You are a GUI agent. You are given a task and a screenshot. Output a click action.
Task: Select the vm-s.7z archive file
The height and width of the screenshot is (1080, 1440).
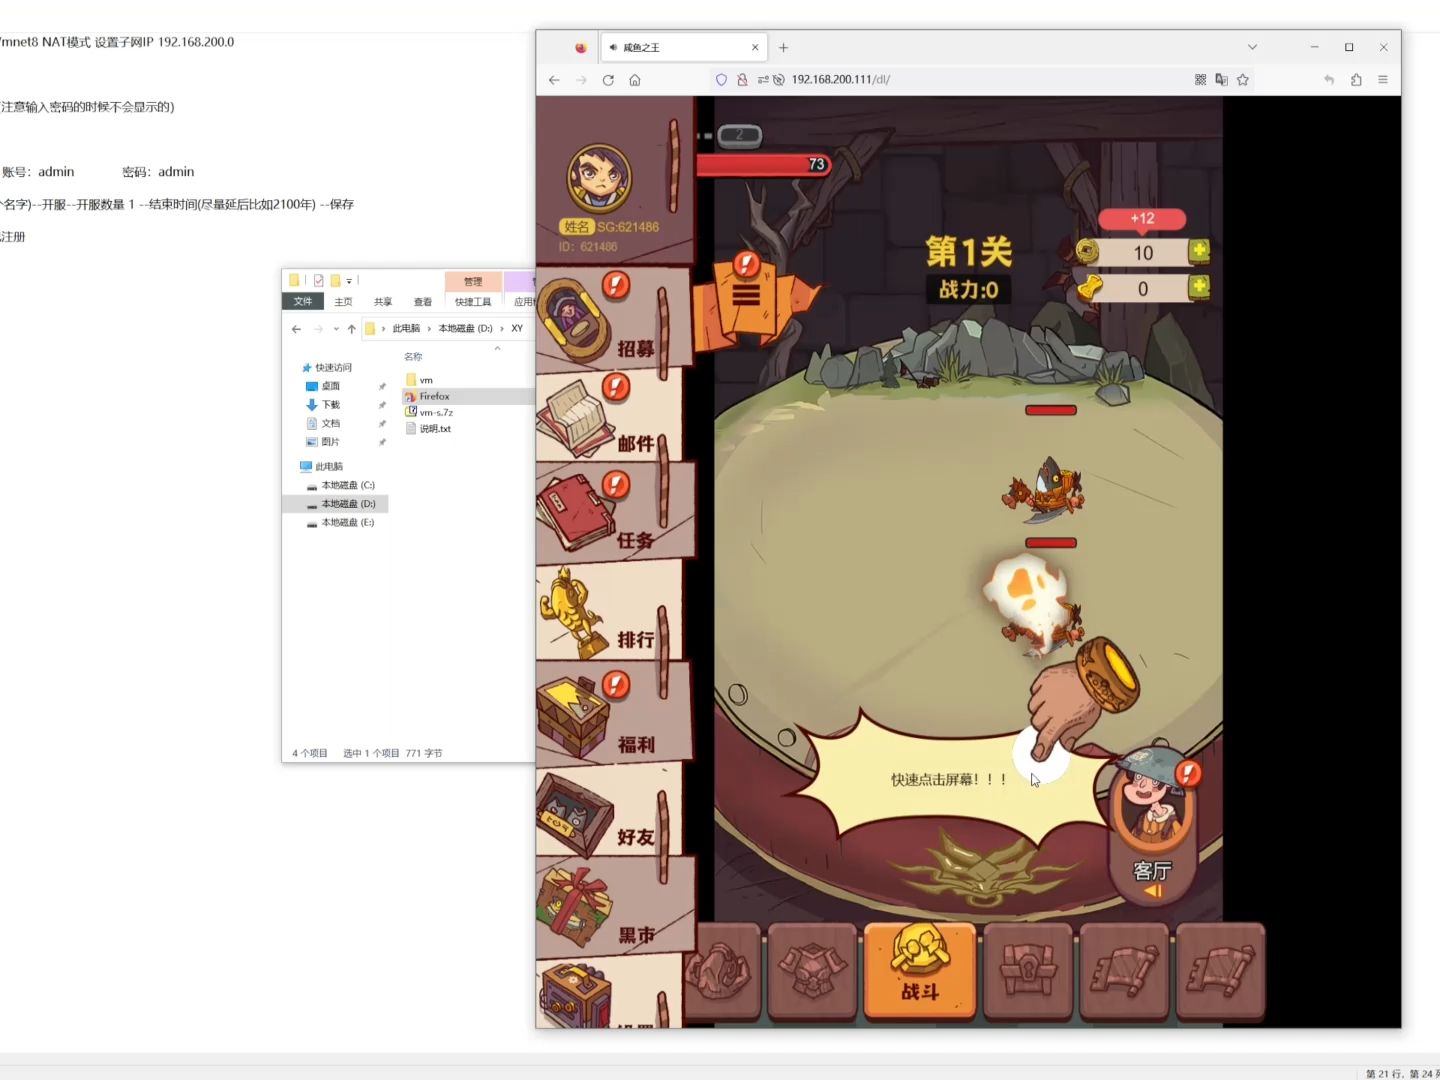pyautogui.click(x=436, y=412)
